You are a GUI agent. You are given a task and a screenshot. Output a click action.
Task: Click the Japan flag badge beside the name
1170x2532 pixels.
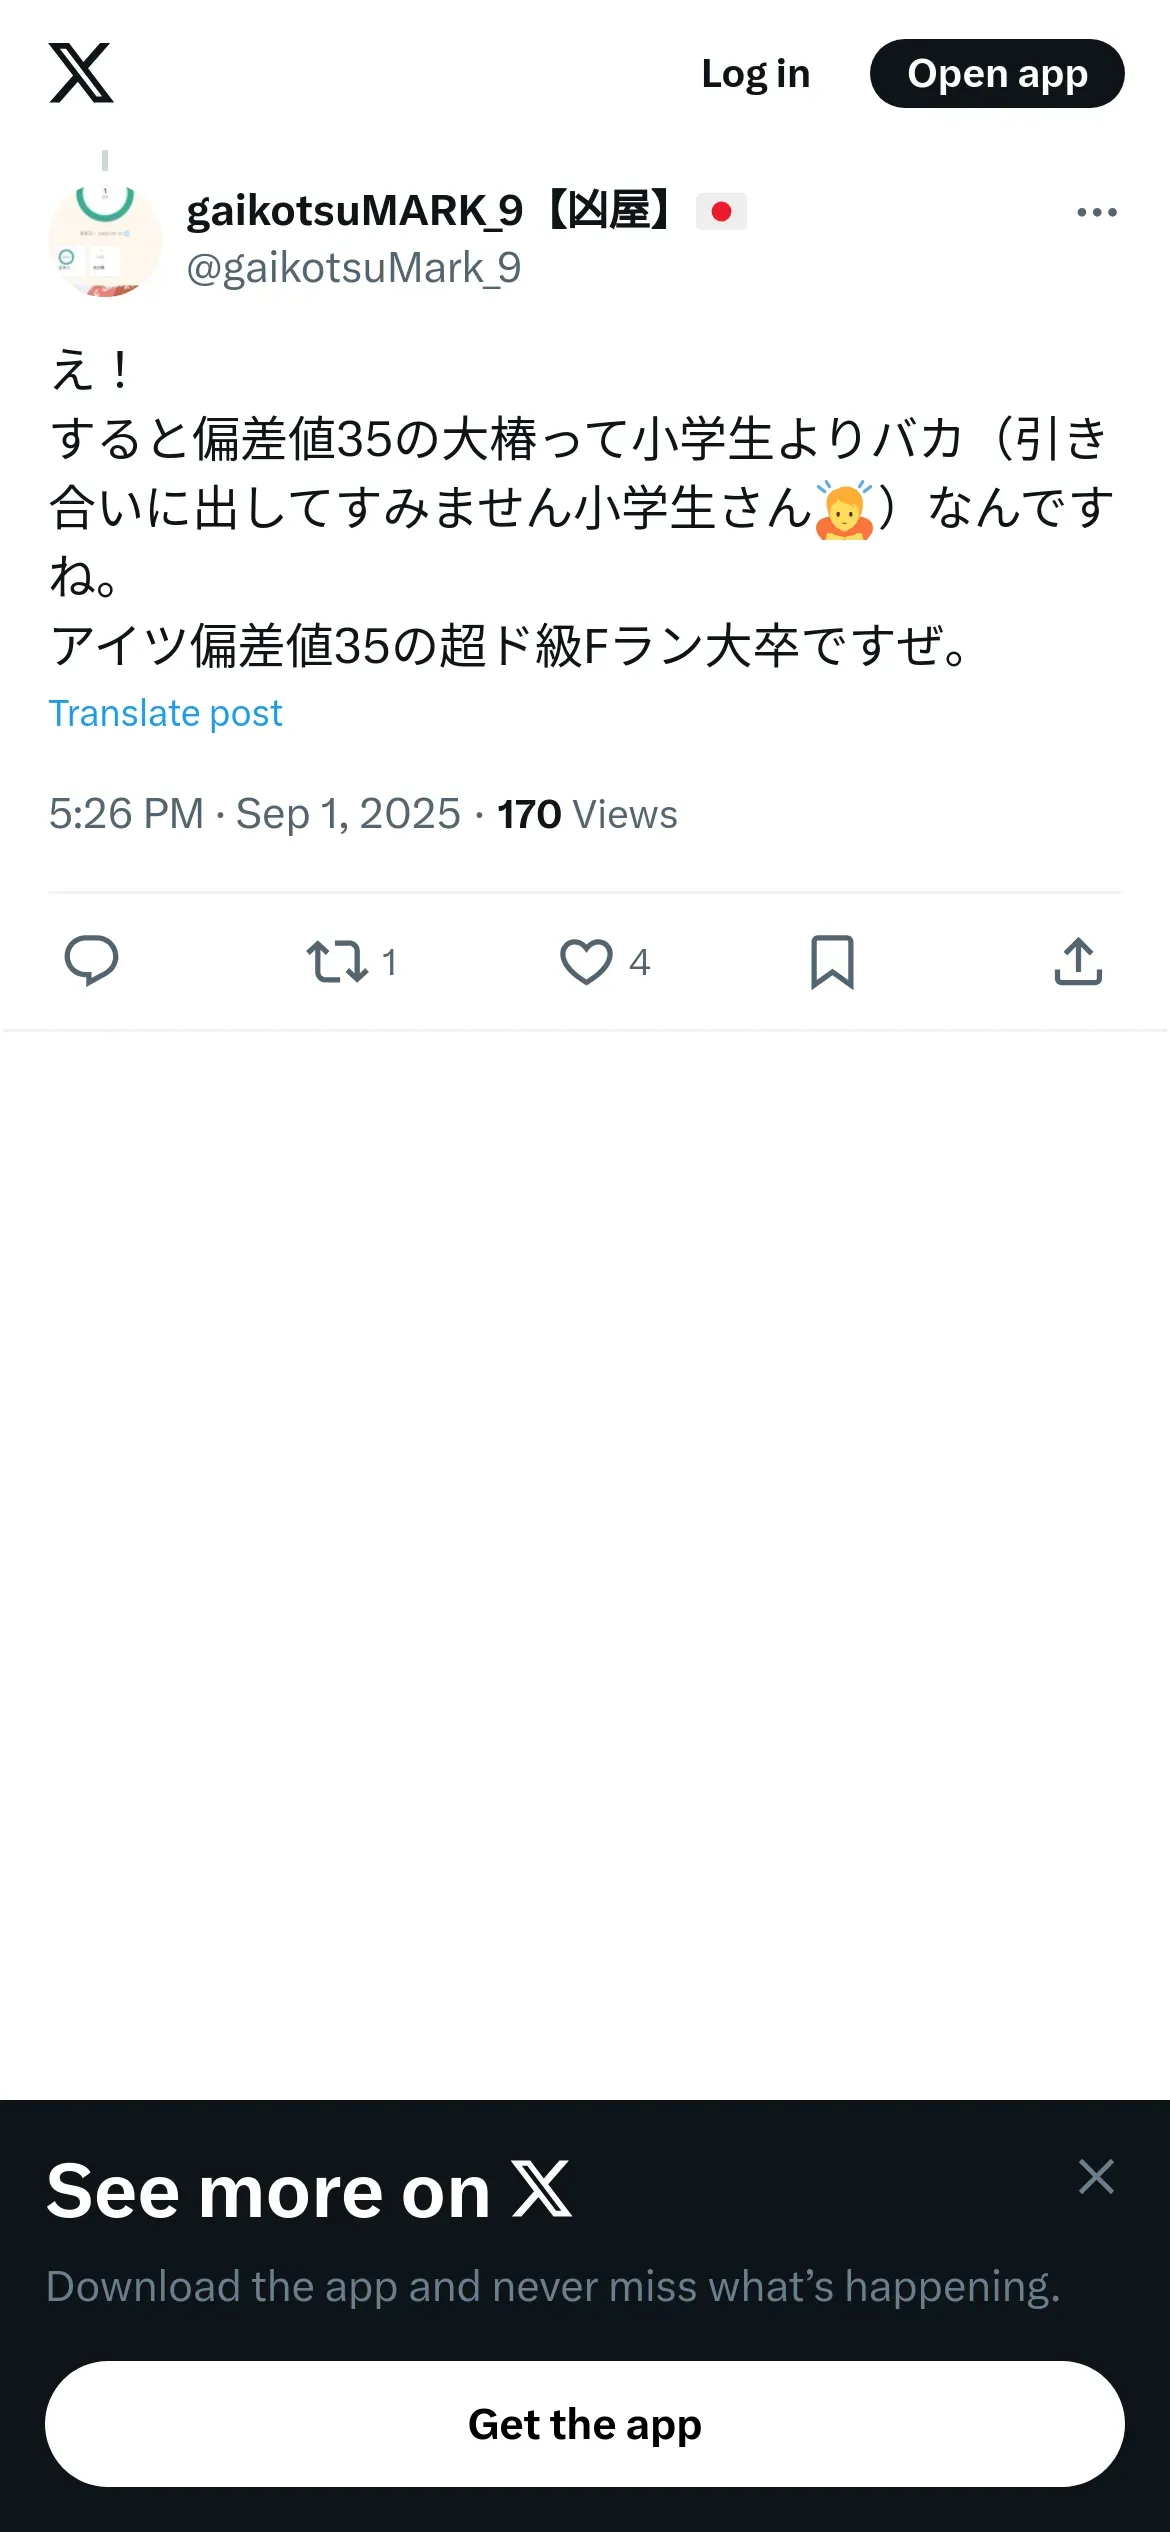click(721, 212)
